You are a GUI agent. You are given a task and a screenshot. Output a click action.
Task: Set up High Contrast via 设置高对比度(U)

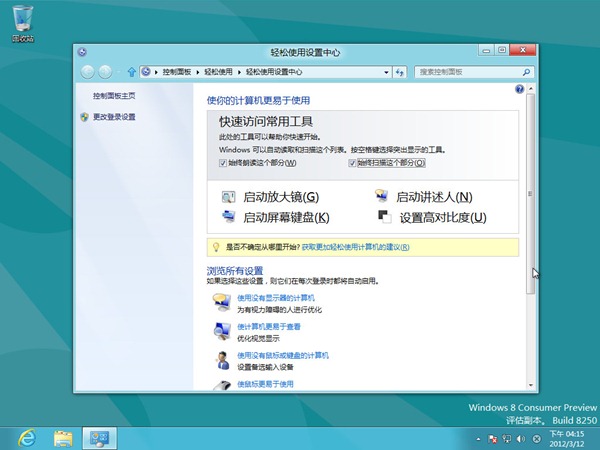point(443,217)
